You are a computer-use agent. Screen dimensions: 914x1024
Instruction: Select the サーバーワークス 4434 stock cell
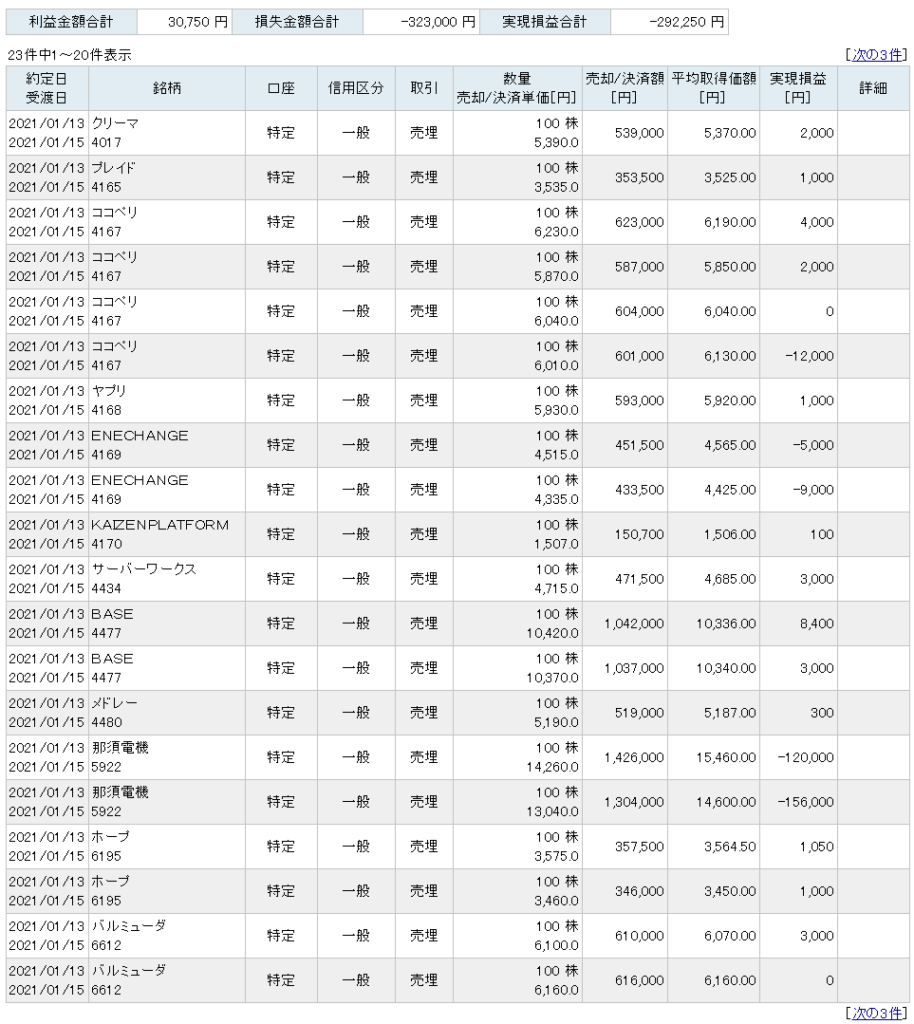tap(167, 579)
